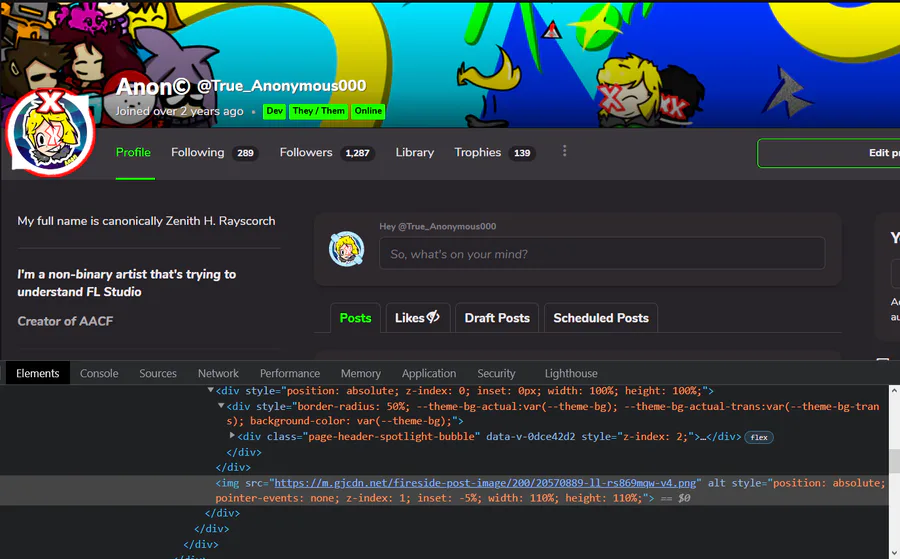Select the Draft Posts tab
Viewport: 900px width, 559px height.
tap(497, 318)
